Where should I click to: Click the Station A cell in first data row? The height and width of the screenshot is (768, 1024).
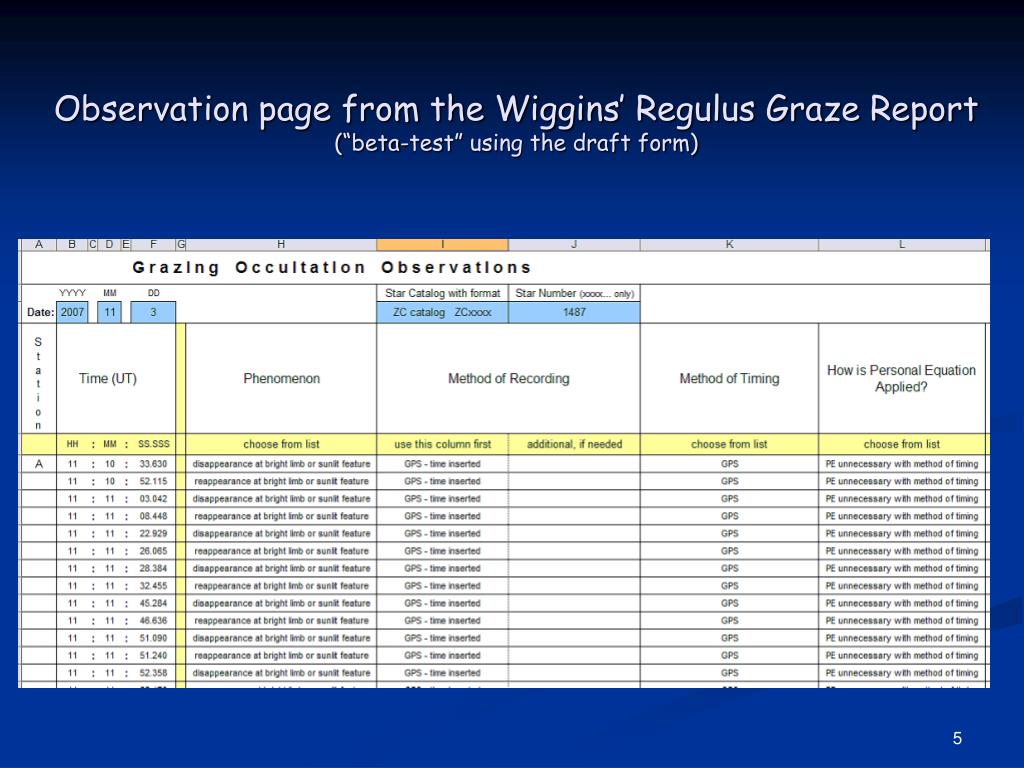coord(39,464)
